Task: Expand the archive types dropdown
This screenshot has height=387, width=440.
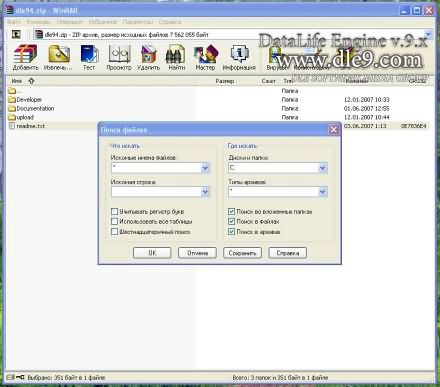Action: coord(322,192)
